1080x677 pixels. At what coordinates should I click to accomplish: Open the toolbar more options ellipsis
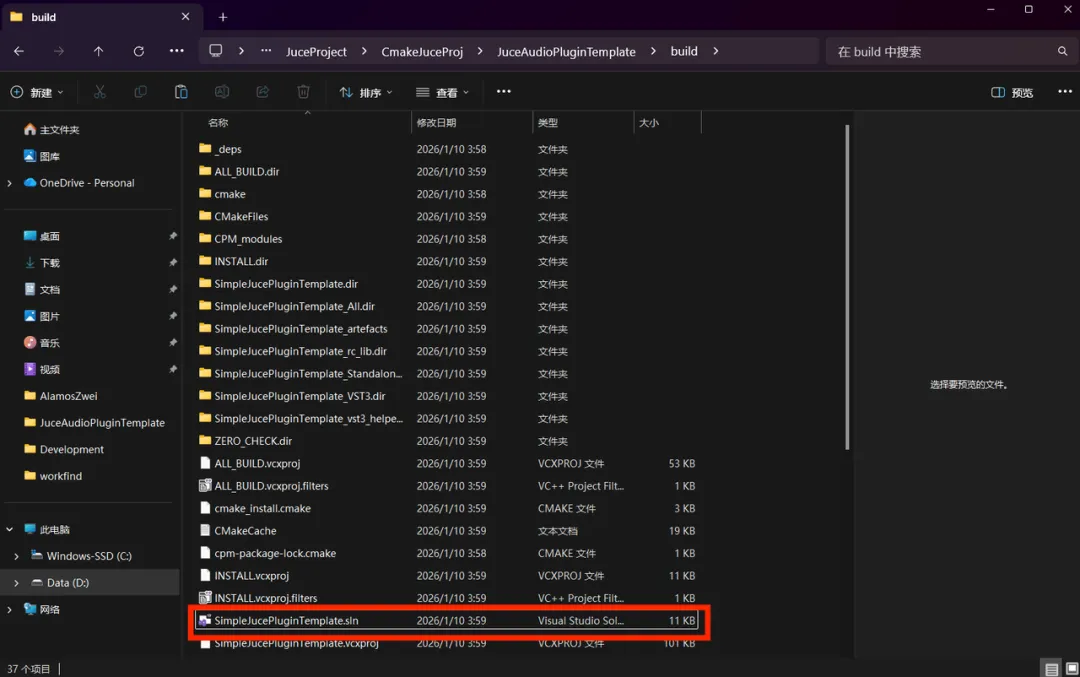[503, 92]
